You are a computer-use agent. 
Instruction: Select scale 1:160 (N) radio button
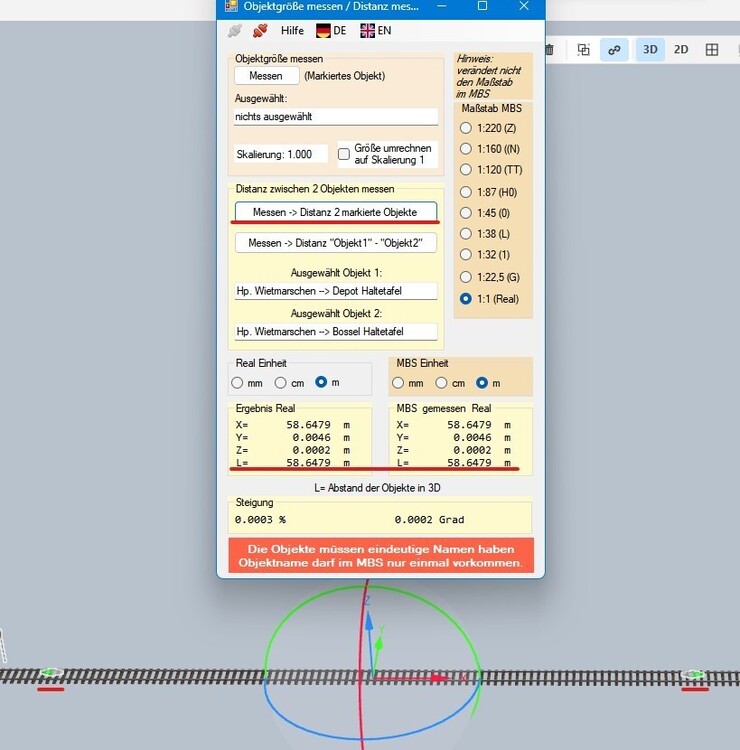coord(466,149)
